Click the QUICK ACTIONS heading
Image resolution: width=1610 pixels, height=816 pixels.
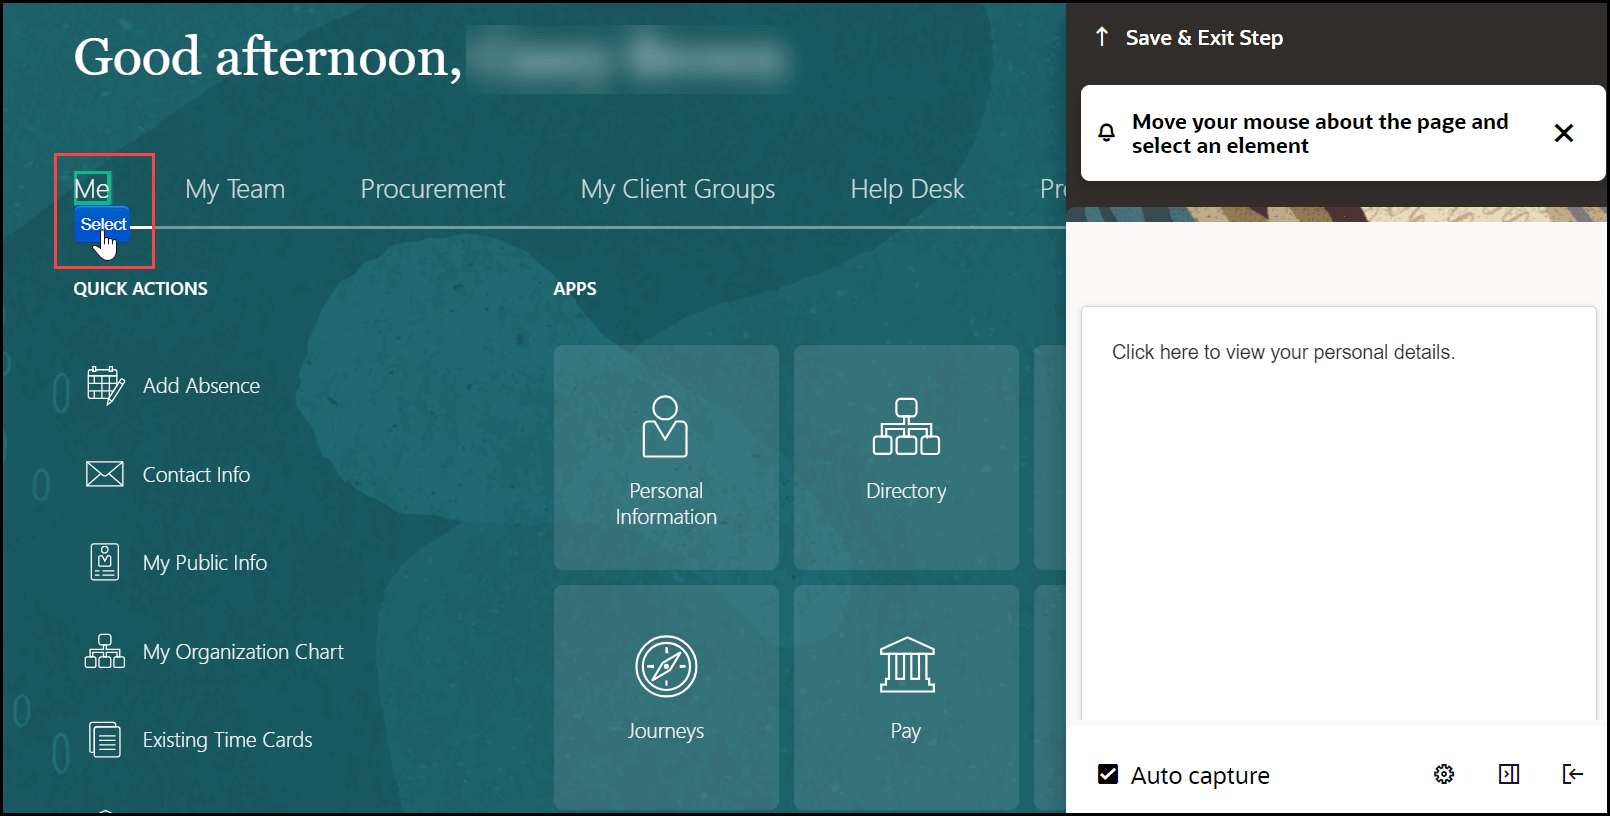pos(141,289)
